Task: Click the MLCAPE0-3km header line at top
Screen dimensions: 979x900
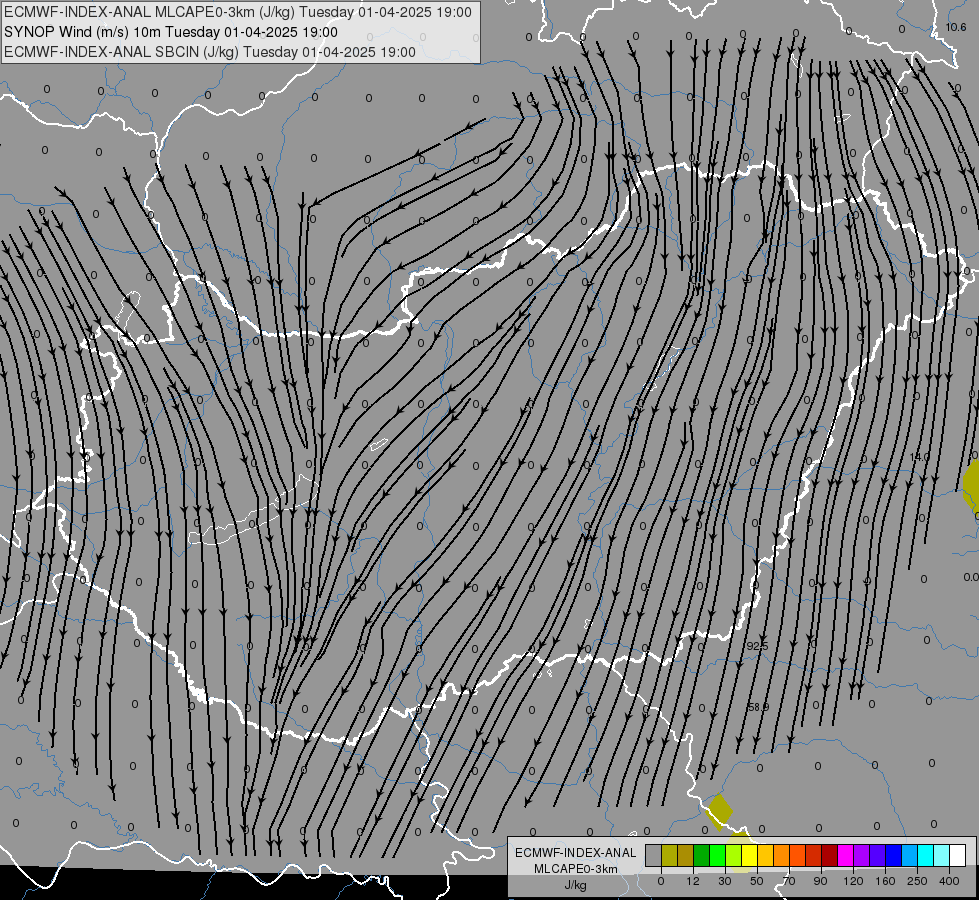Action: click(238, 12)
